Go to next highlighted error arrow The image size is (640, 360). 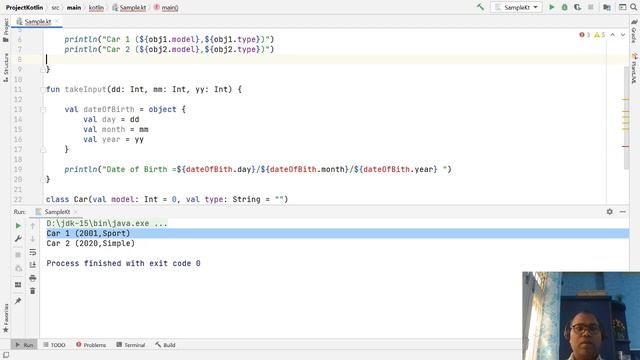click(623, 35)
